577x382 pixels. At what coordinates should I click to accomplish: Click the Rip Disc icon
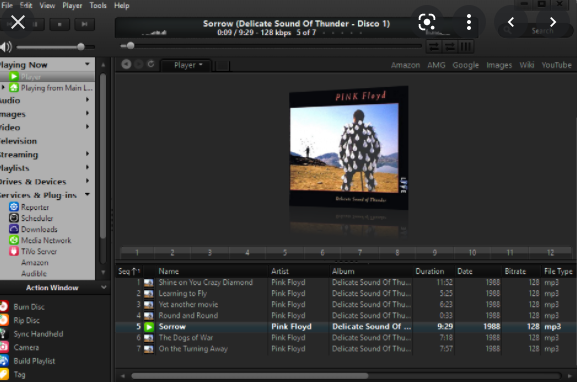point(4,320)
